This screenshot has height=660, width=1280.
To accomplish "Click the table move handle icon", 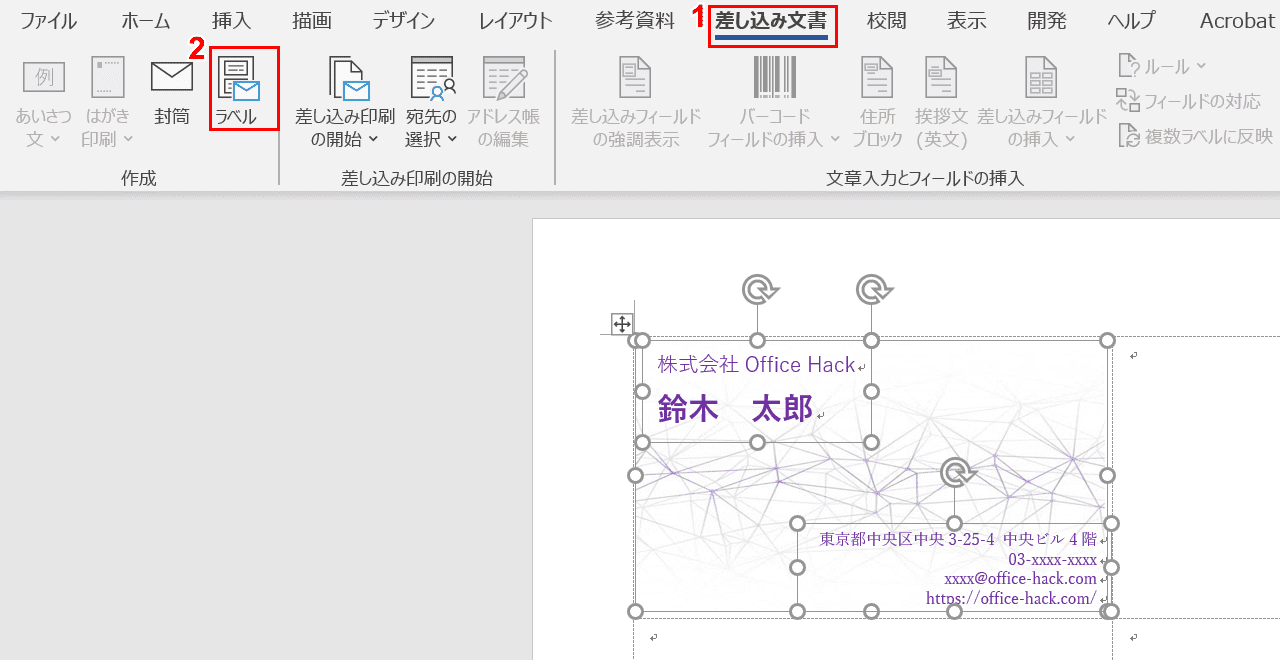I will coord(621,324).
